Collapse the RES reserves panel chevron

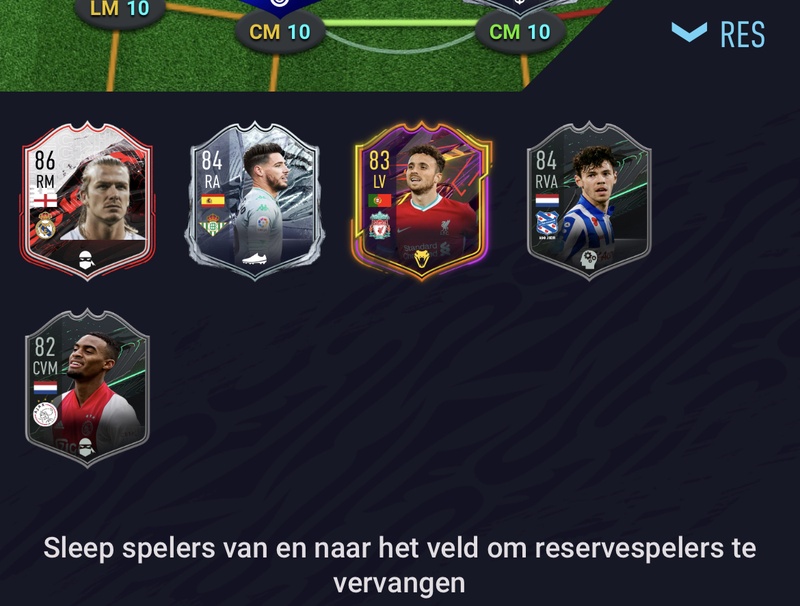pos(689,32)
